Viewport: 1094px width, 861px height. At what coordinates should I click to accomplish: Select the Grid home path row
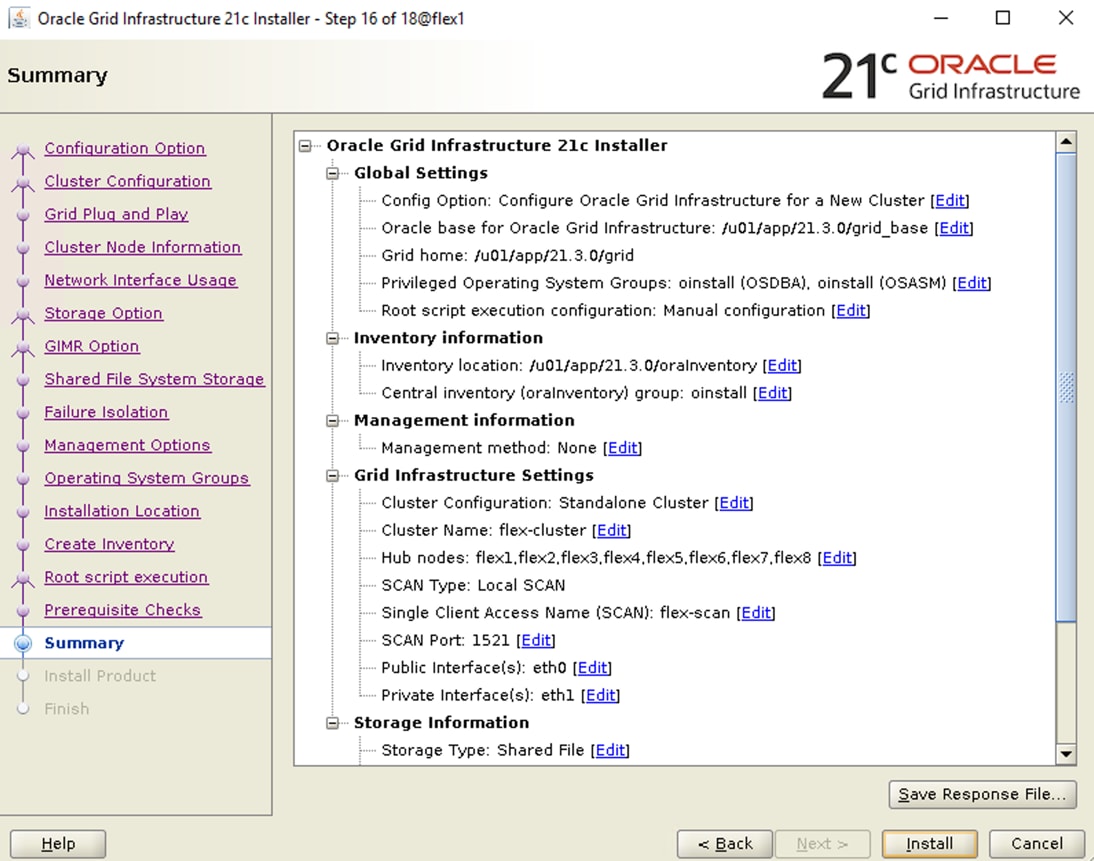[507, 256]
